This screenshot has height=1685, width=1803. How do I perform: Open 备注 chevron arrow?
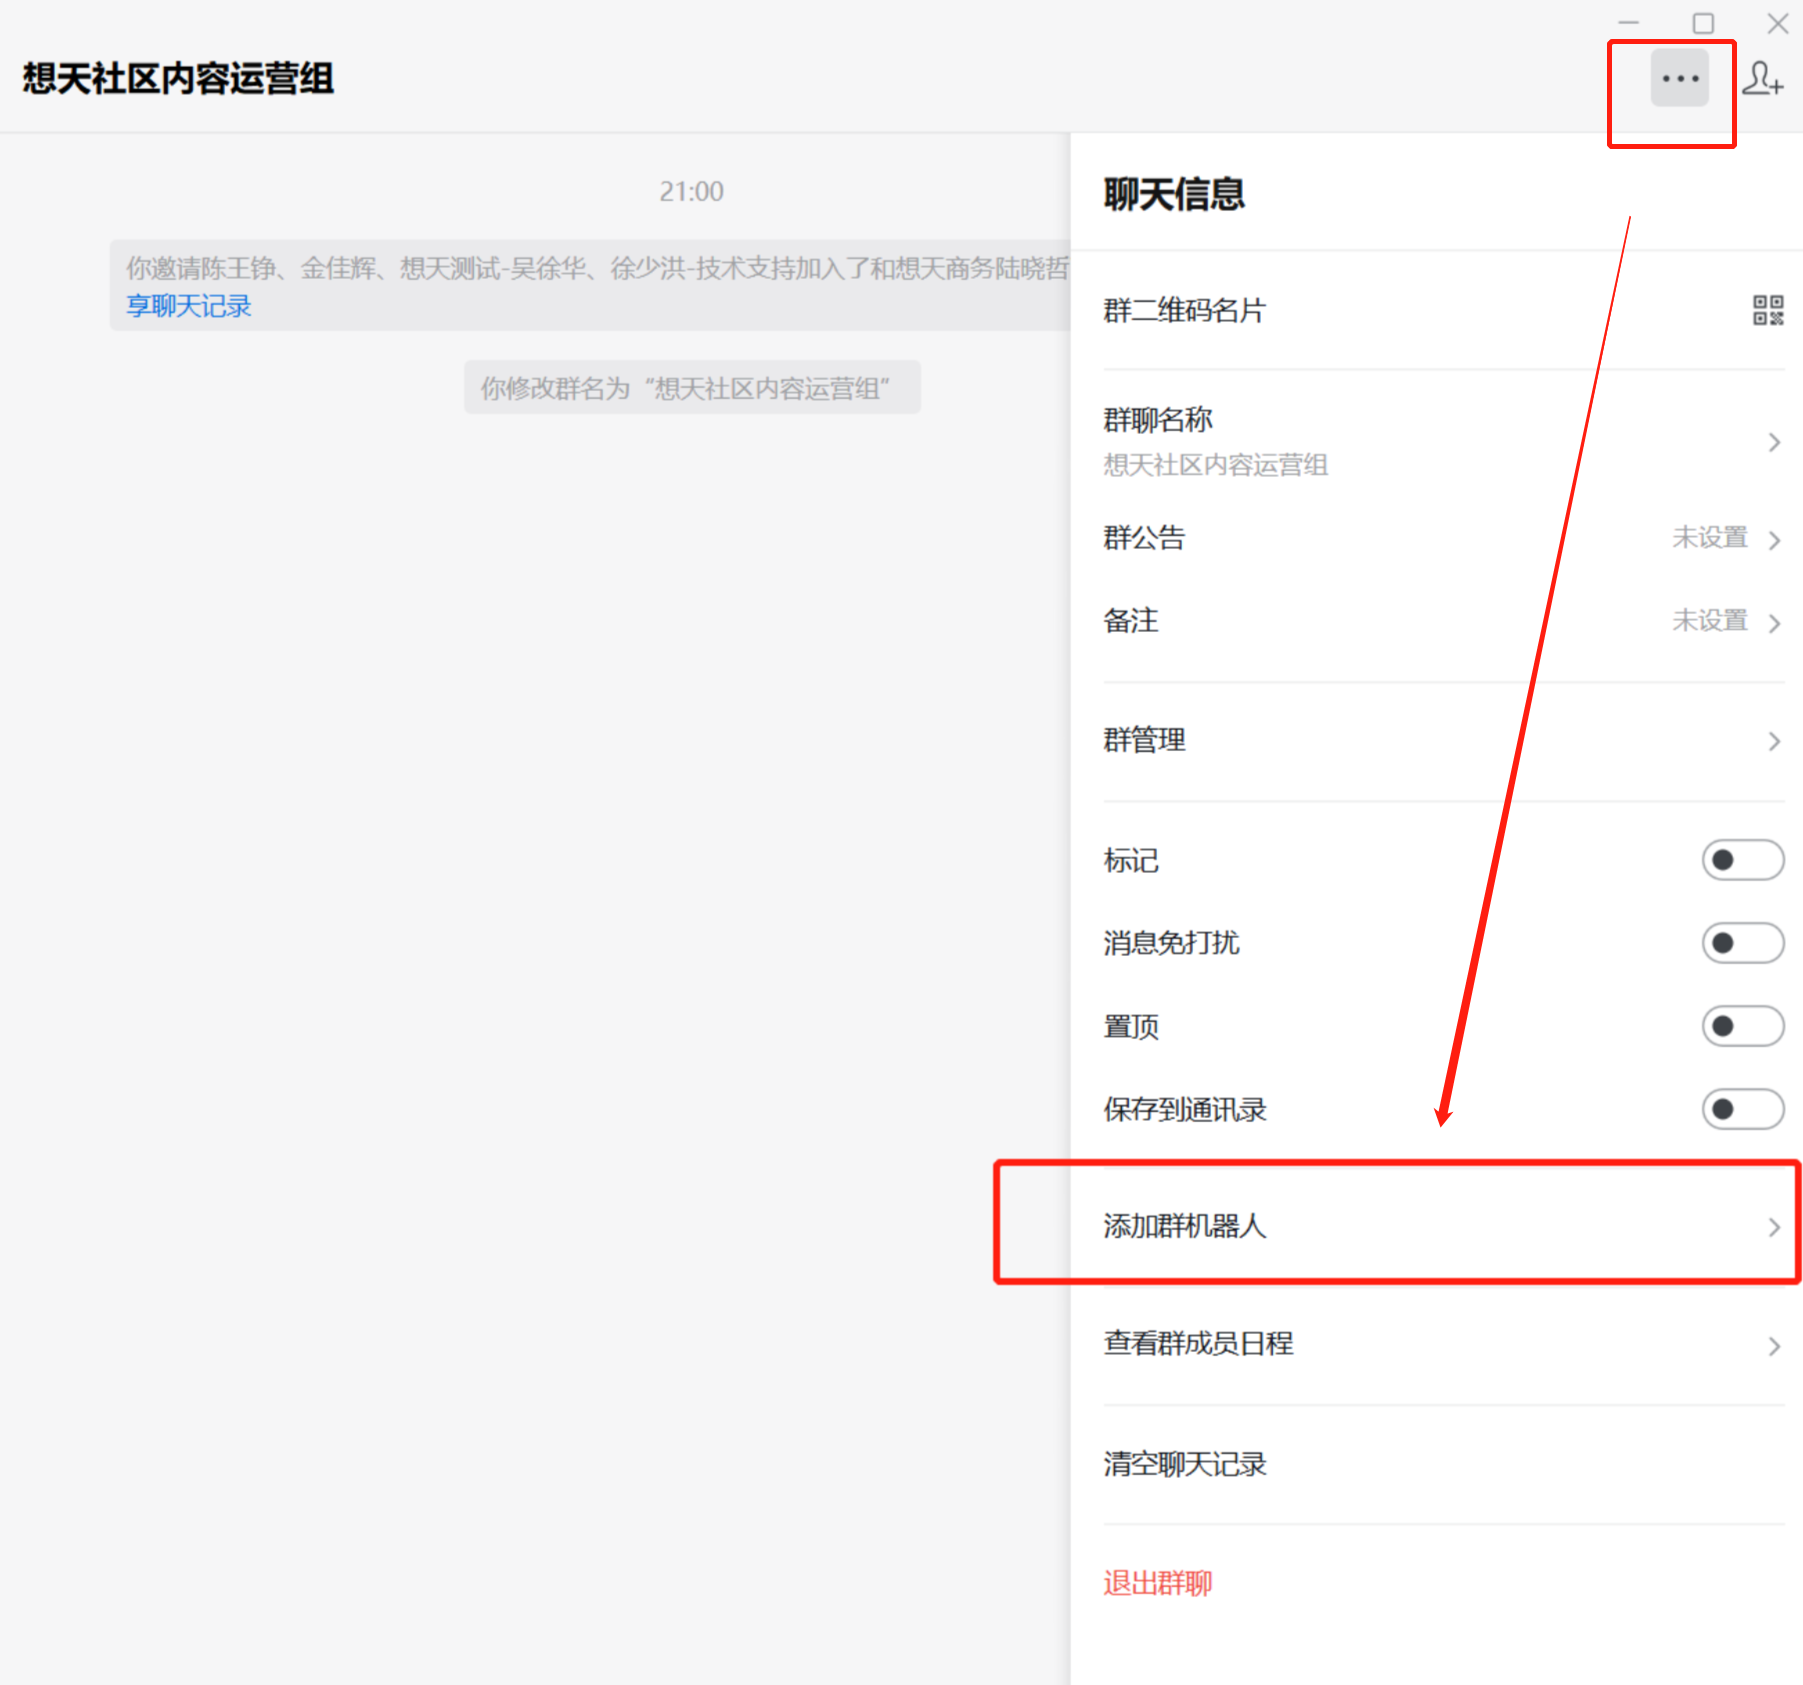(1774, 623)
